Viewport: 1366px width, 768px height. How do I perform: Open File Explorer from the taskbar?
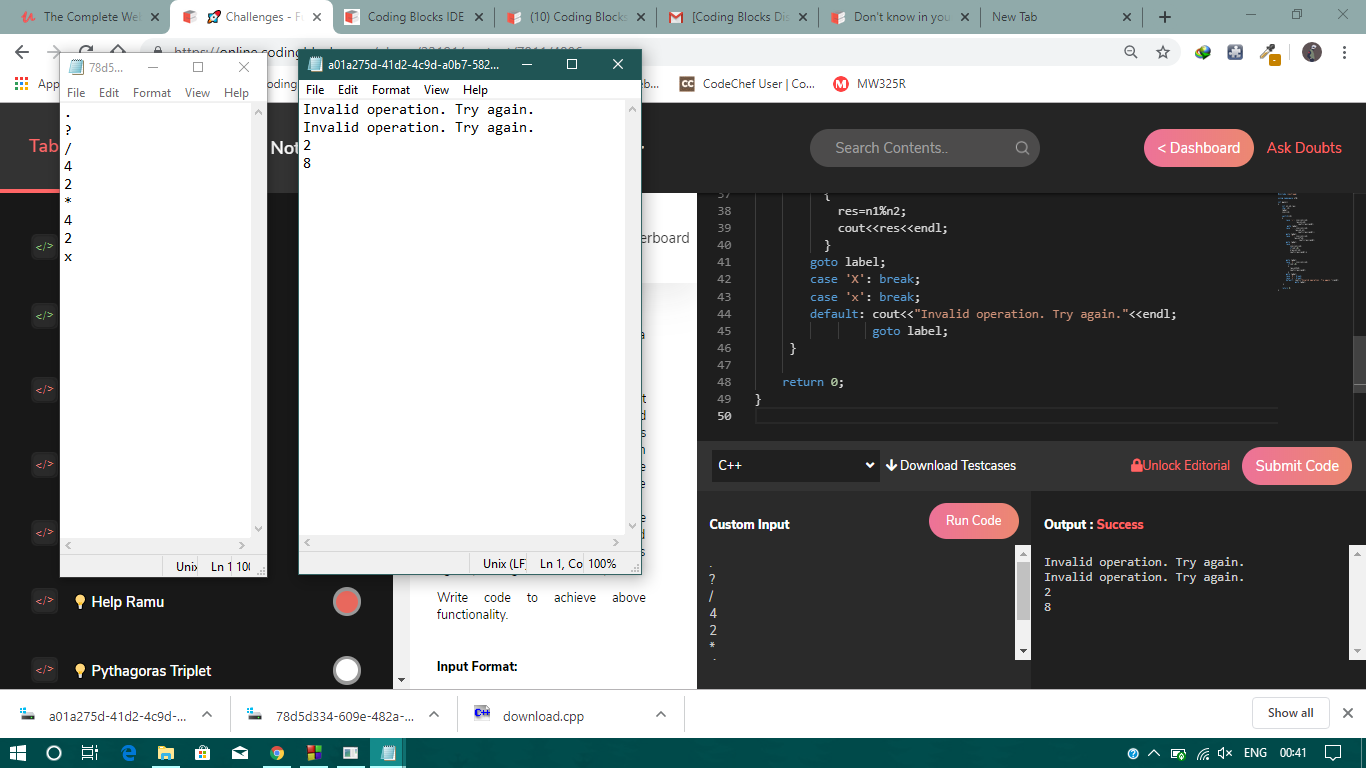click(165, 753)
